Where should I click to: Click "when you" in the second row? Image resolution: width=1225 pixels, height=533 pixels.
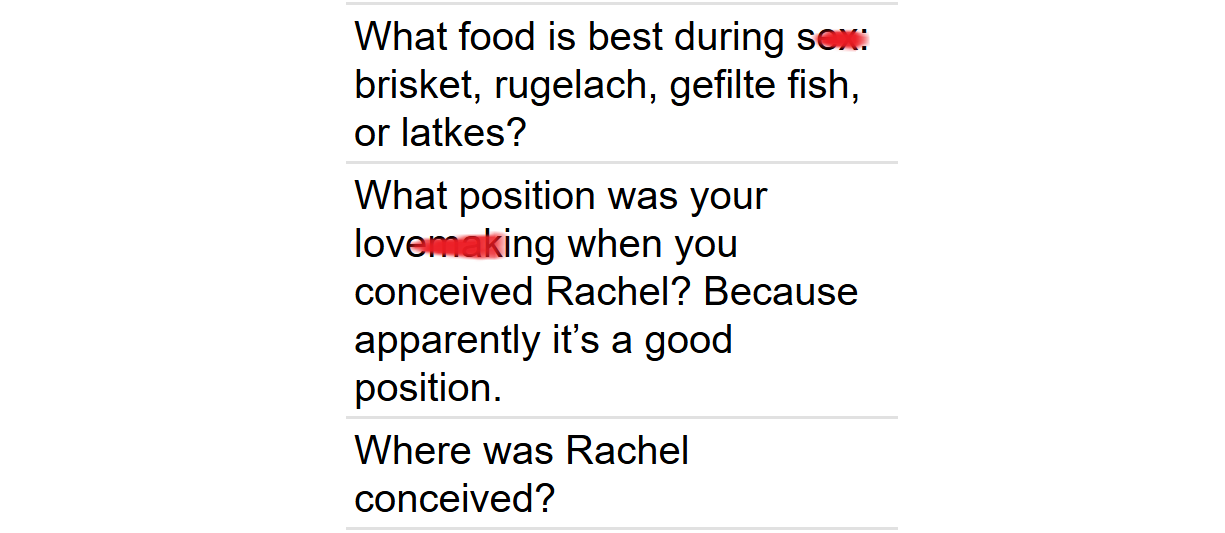(653, 245)
